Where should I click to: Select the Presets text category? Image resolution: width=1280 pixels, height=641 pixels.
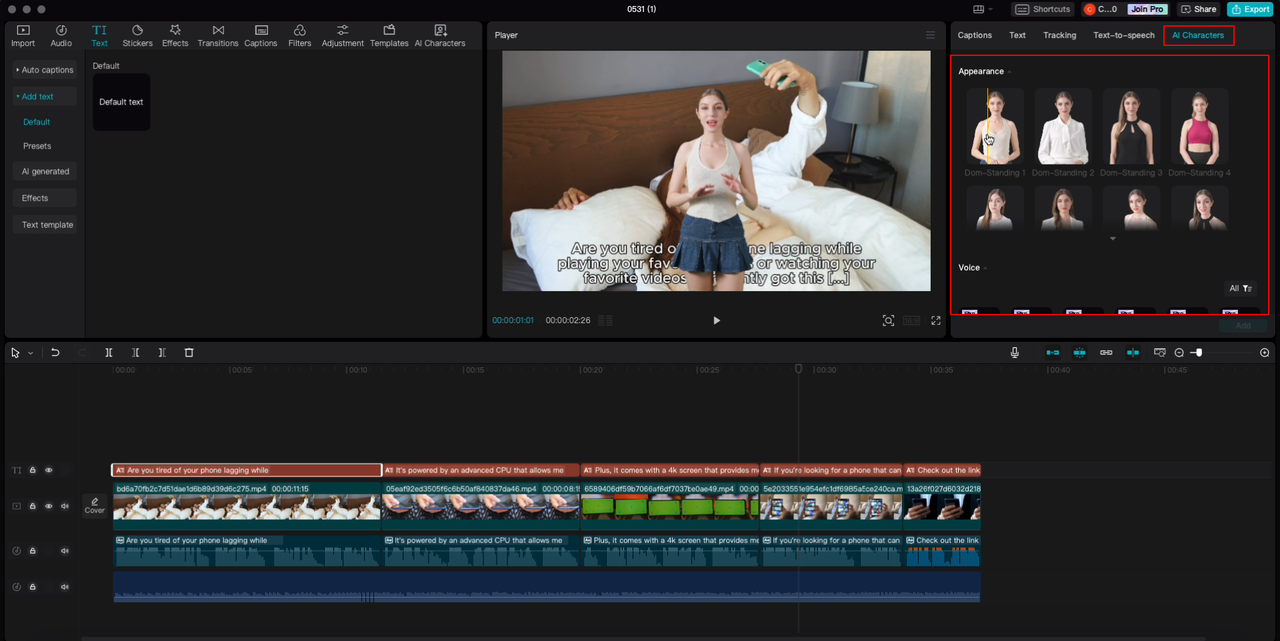click(x=37, y=146)
